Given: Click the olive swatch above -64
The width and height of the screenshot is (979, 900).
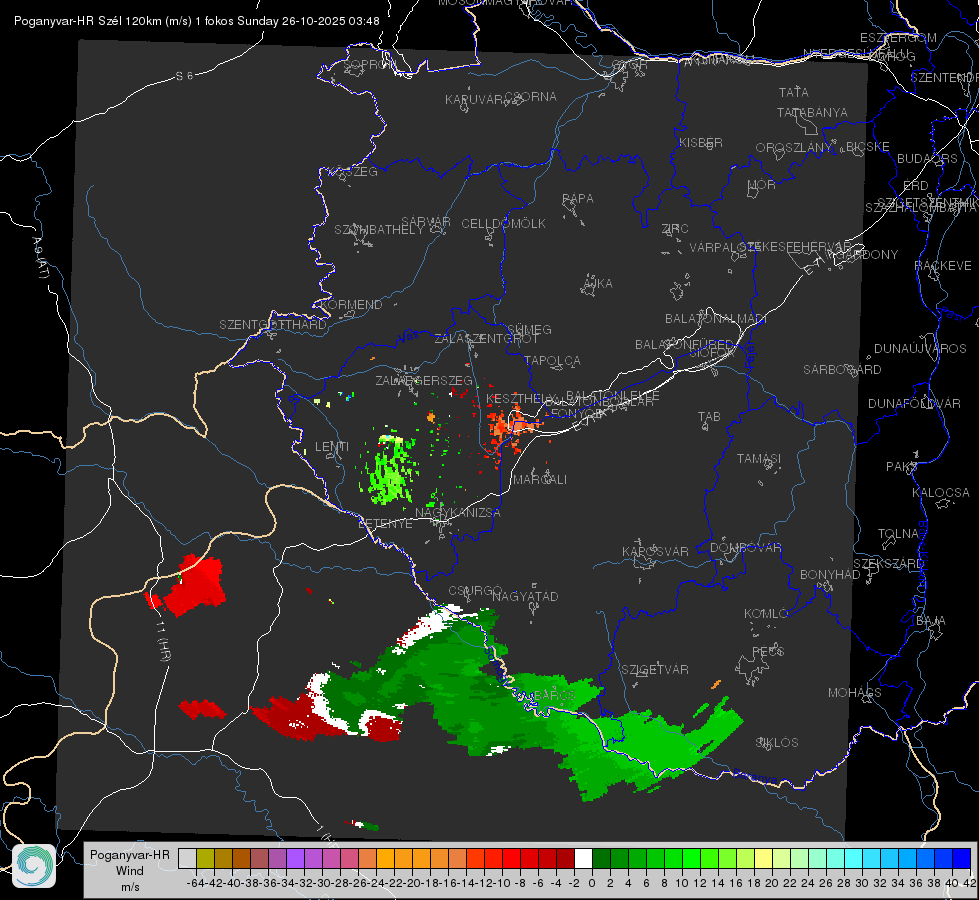Looking at the screenshot, I should coord(205,858).
